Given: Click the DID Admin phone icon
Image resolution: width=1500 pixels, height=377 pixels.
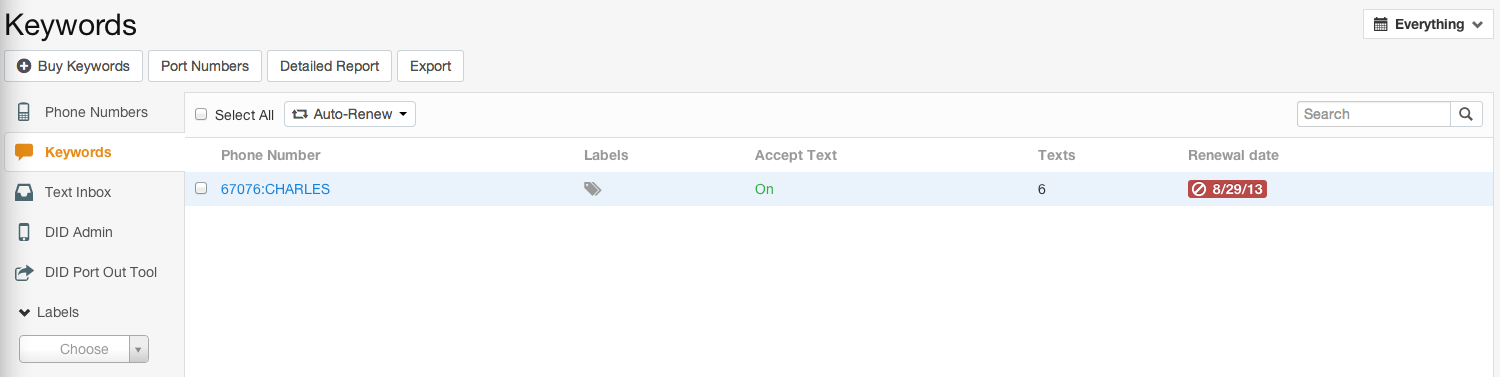Looking at the screenshot, I should tap(24, 232).
